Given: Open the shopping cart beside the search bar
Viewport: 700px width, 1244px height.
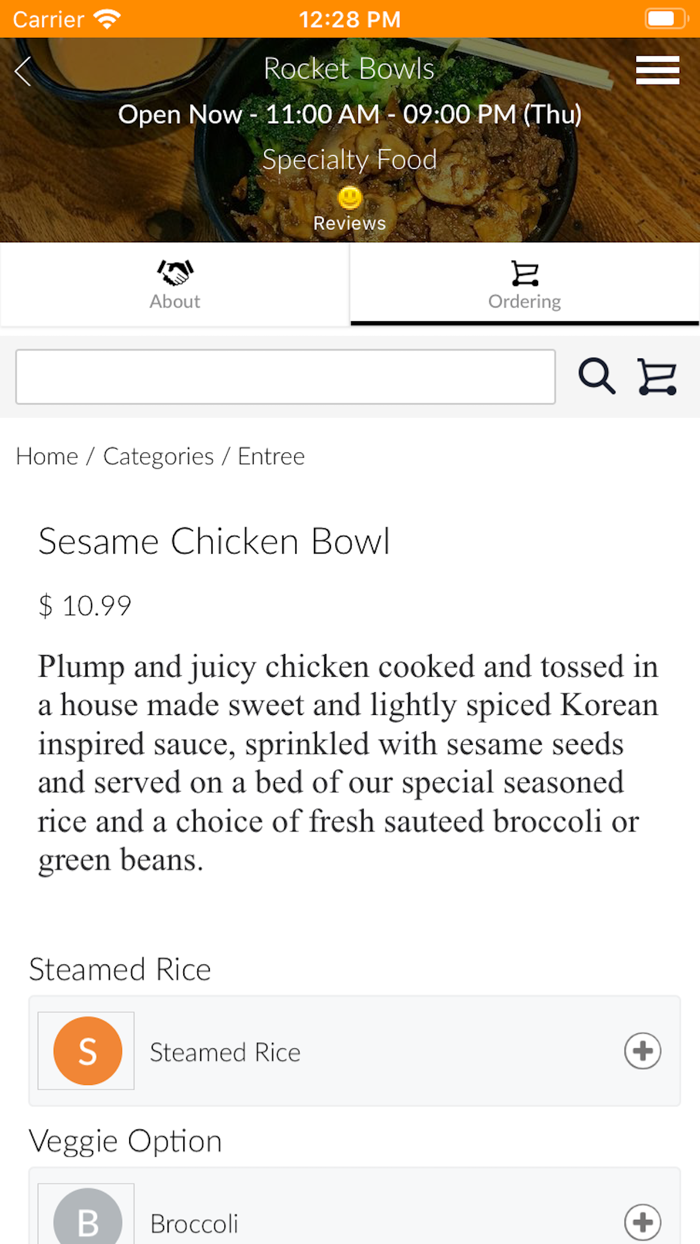Looking at the screenshot, I should click(x=657, y=377).
